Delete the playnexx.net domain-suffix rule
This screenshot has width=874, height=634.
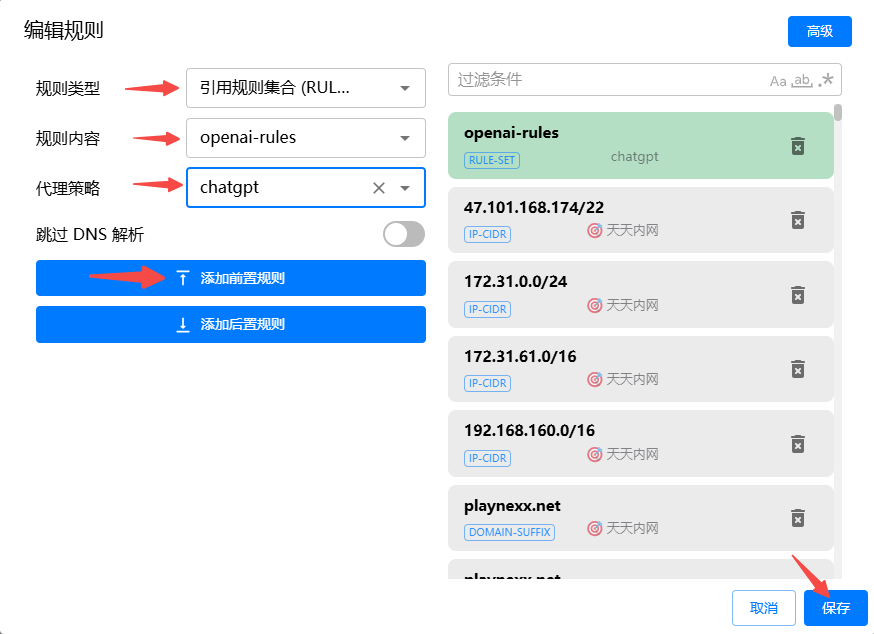(797, 517)
